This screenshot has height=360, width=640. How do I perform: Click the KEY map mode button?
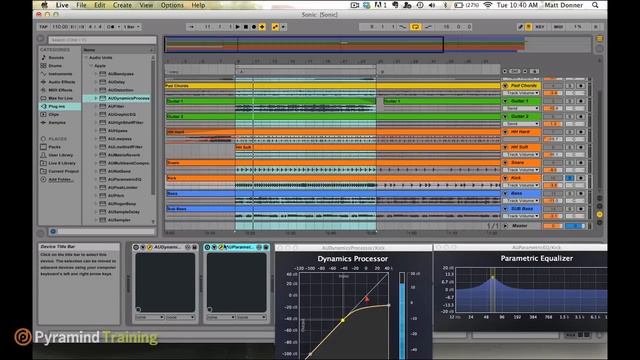pos(540,27)
